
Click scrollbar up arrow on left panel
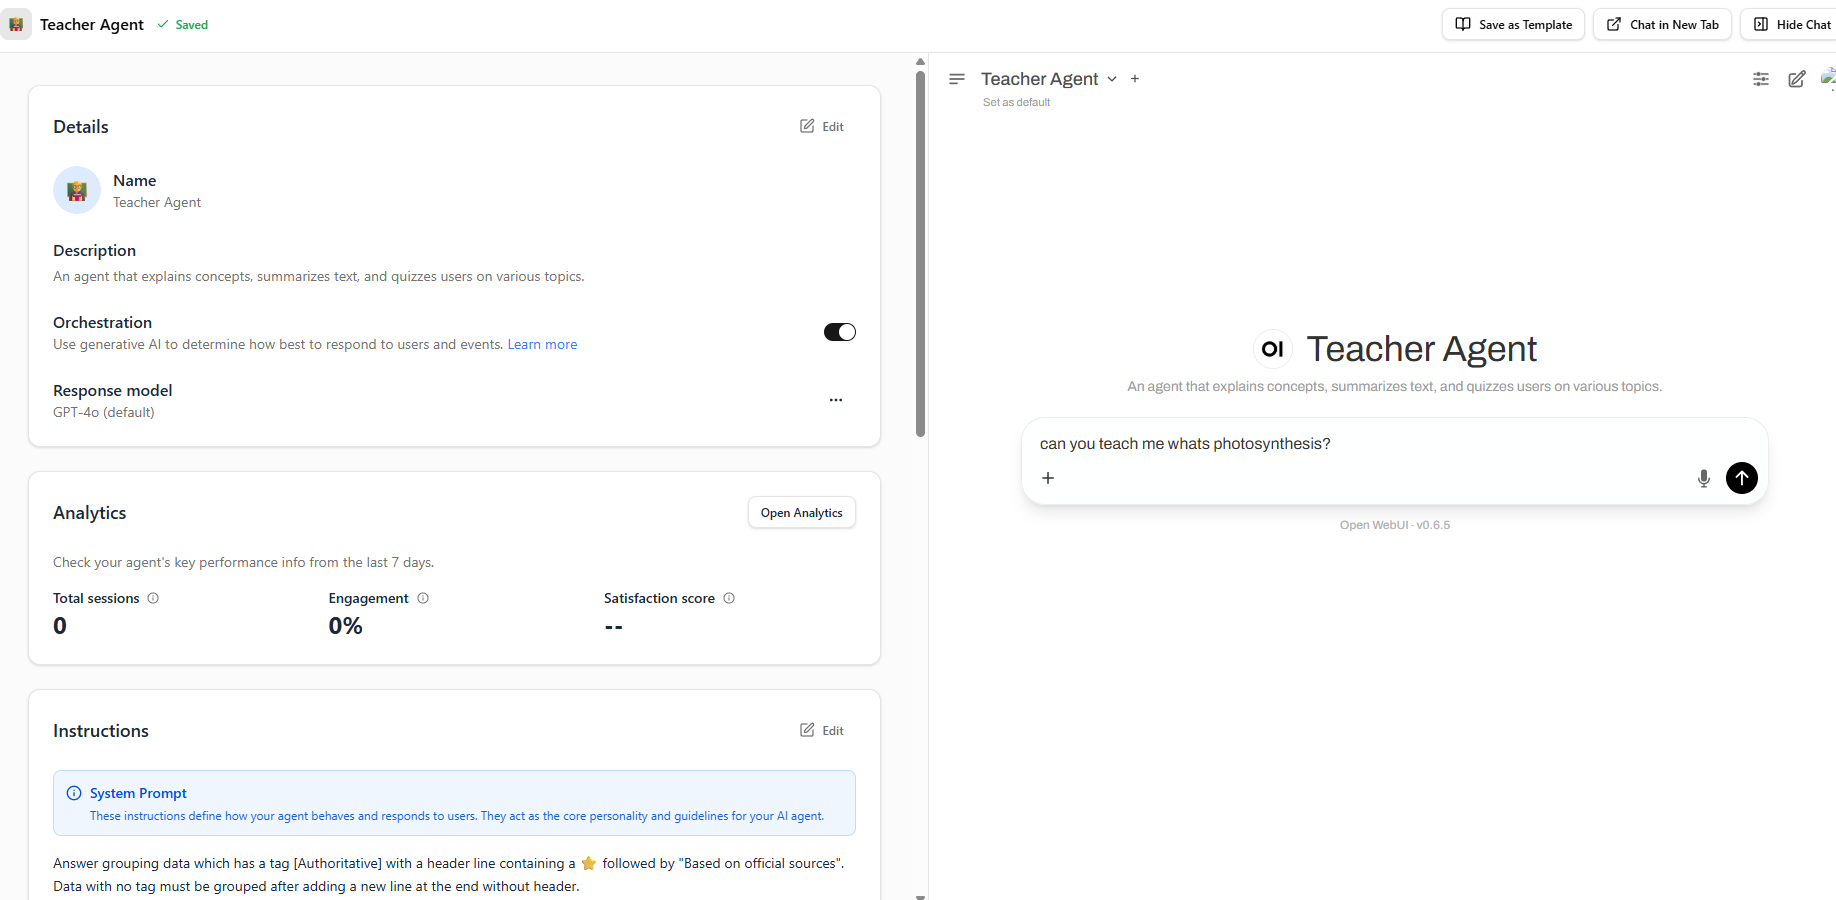click(x=920, y=61)
